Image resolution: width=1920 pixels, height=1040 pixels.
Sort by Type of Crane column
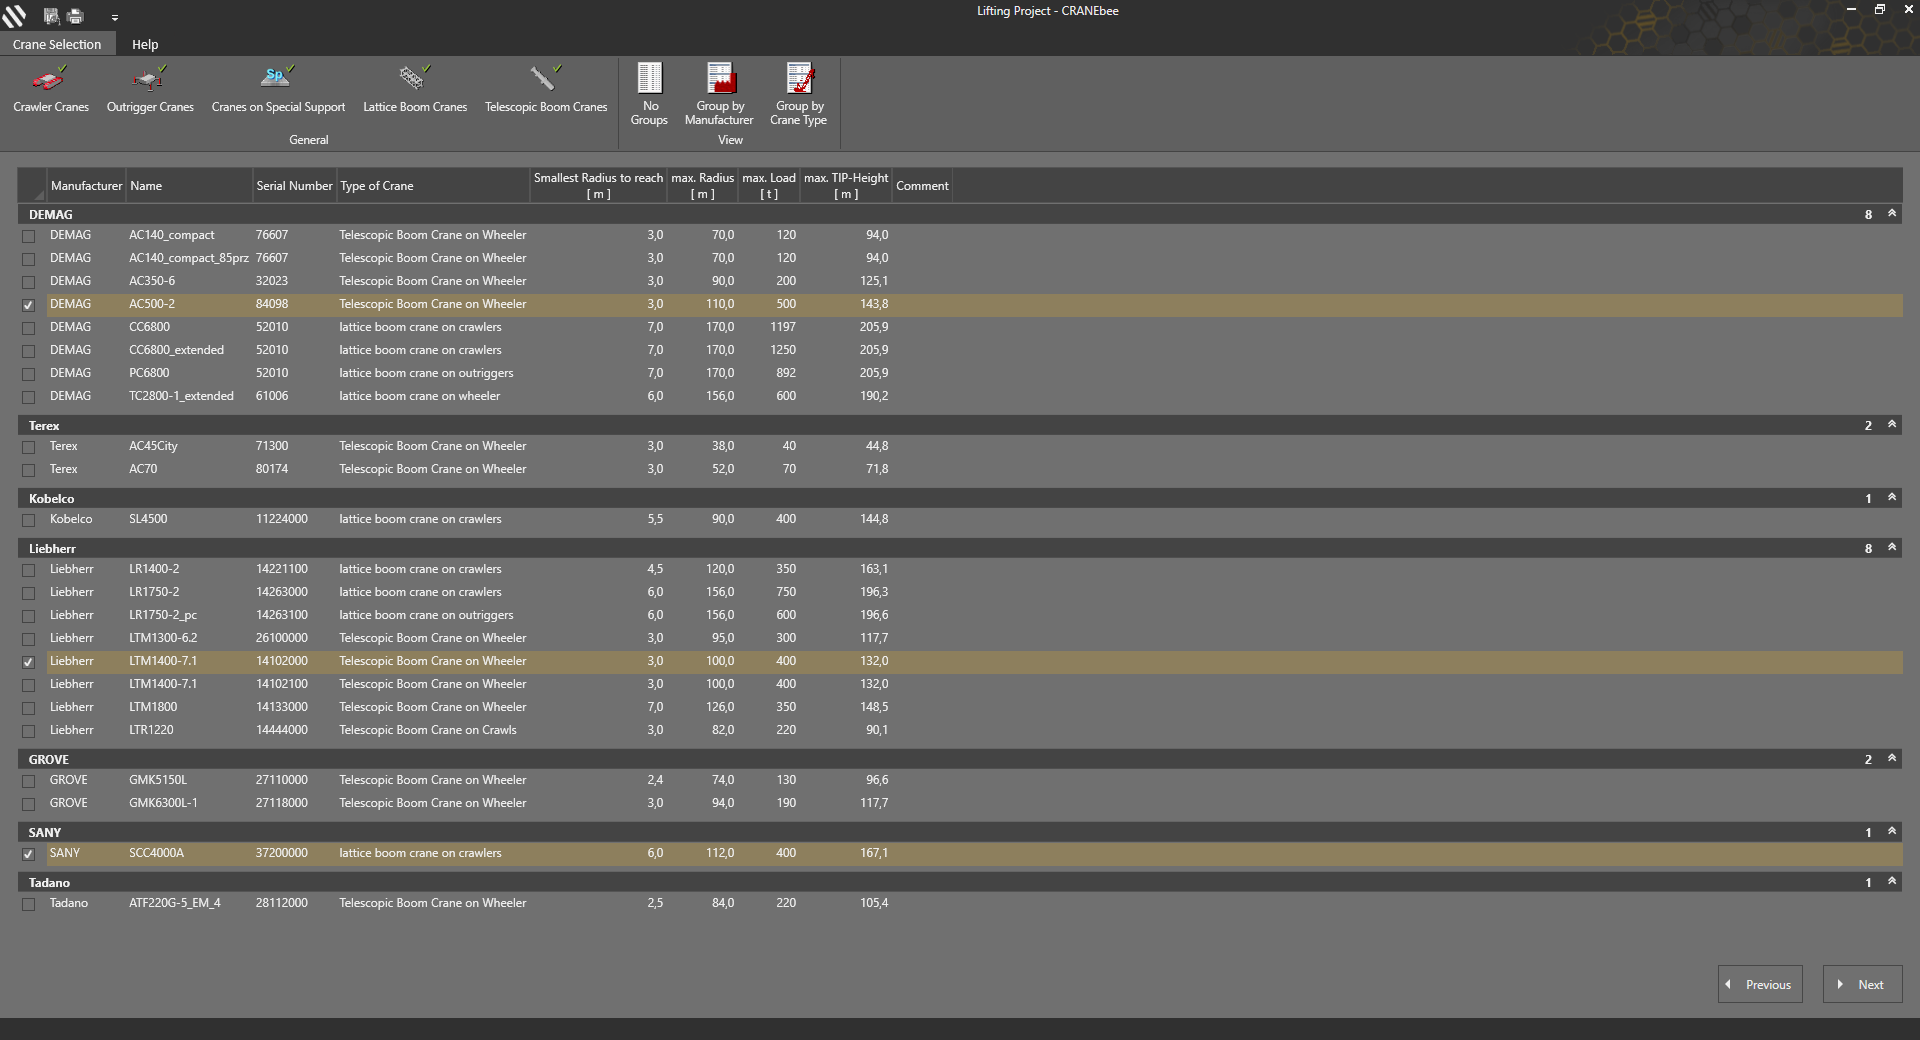[433, 186]
